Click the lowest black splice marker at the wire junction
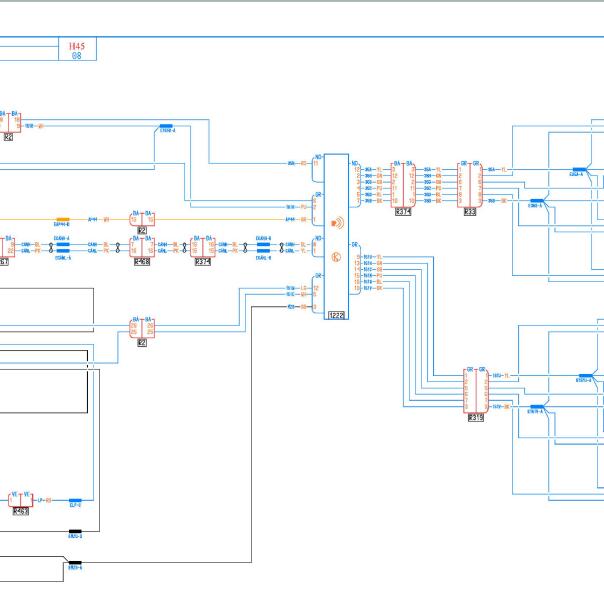The width and height of the screenshot is (604, 603). [x=75, y=563]
